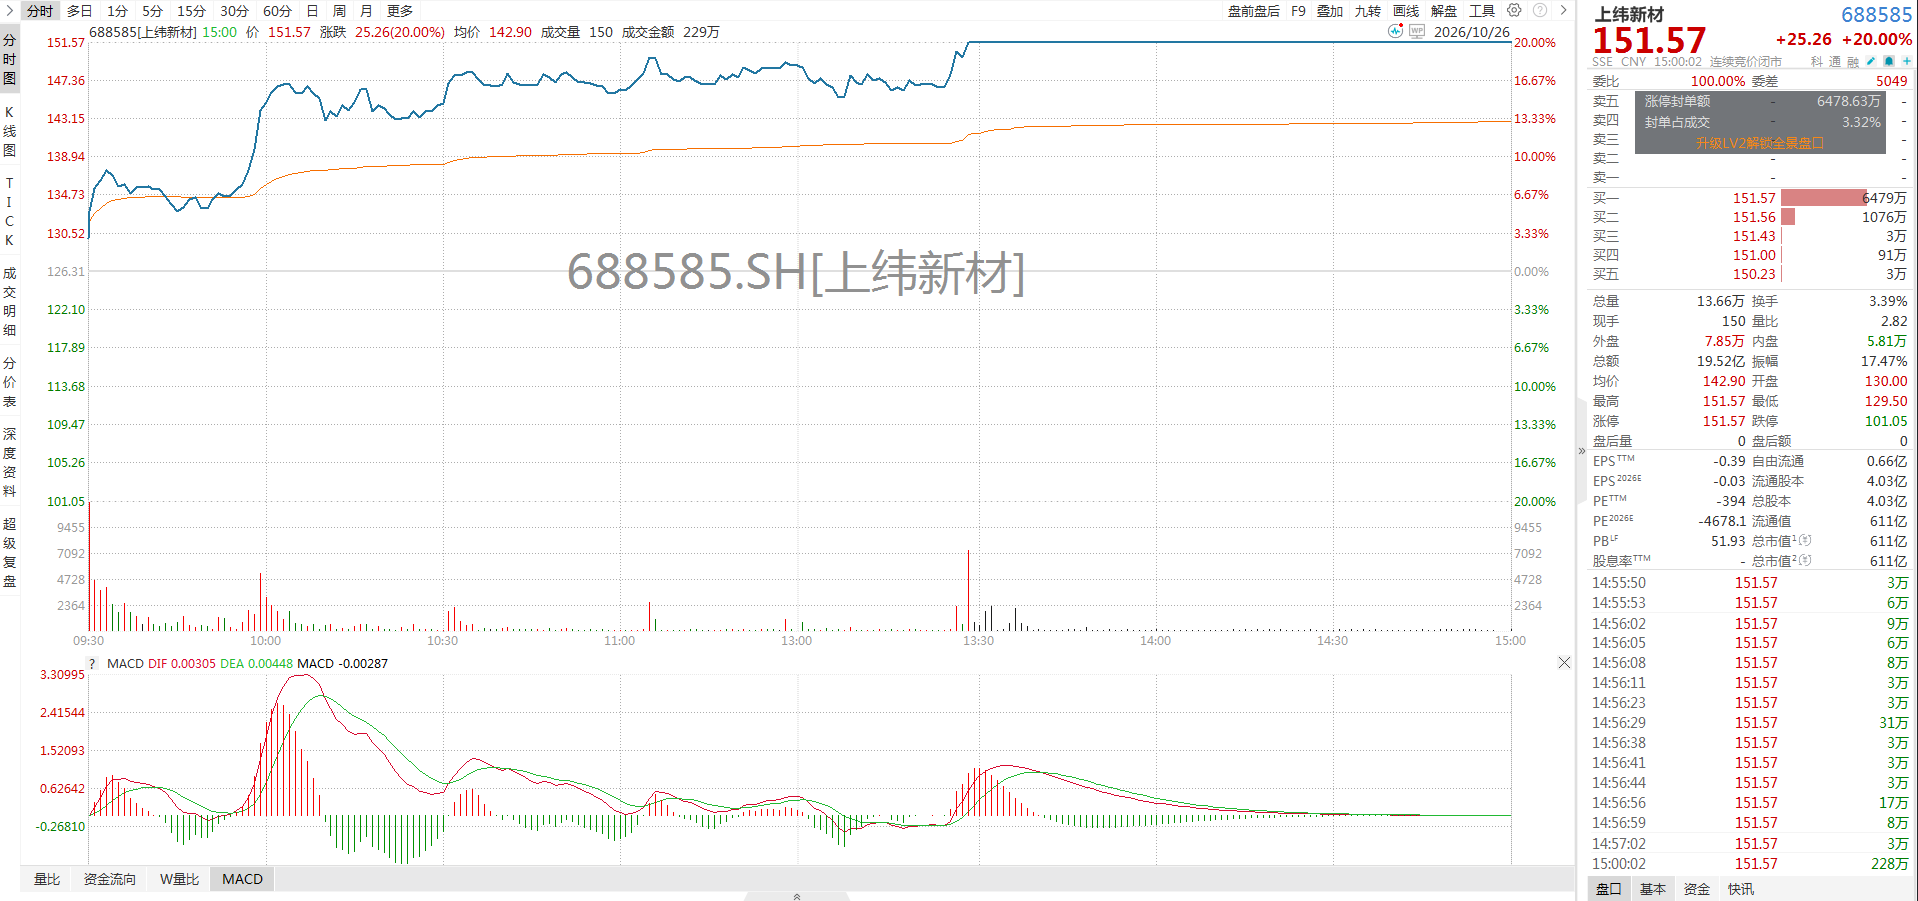The image size is (1918, 901).
Task: Select the 30分 interval
Action: click(234, 11)
